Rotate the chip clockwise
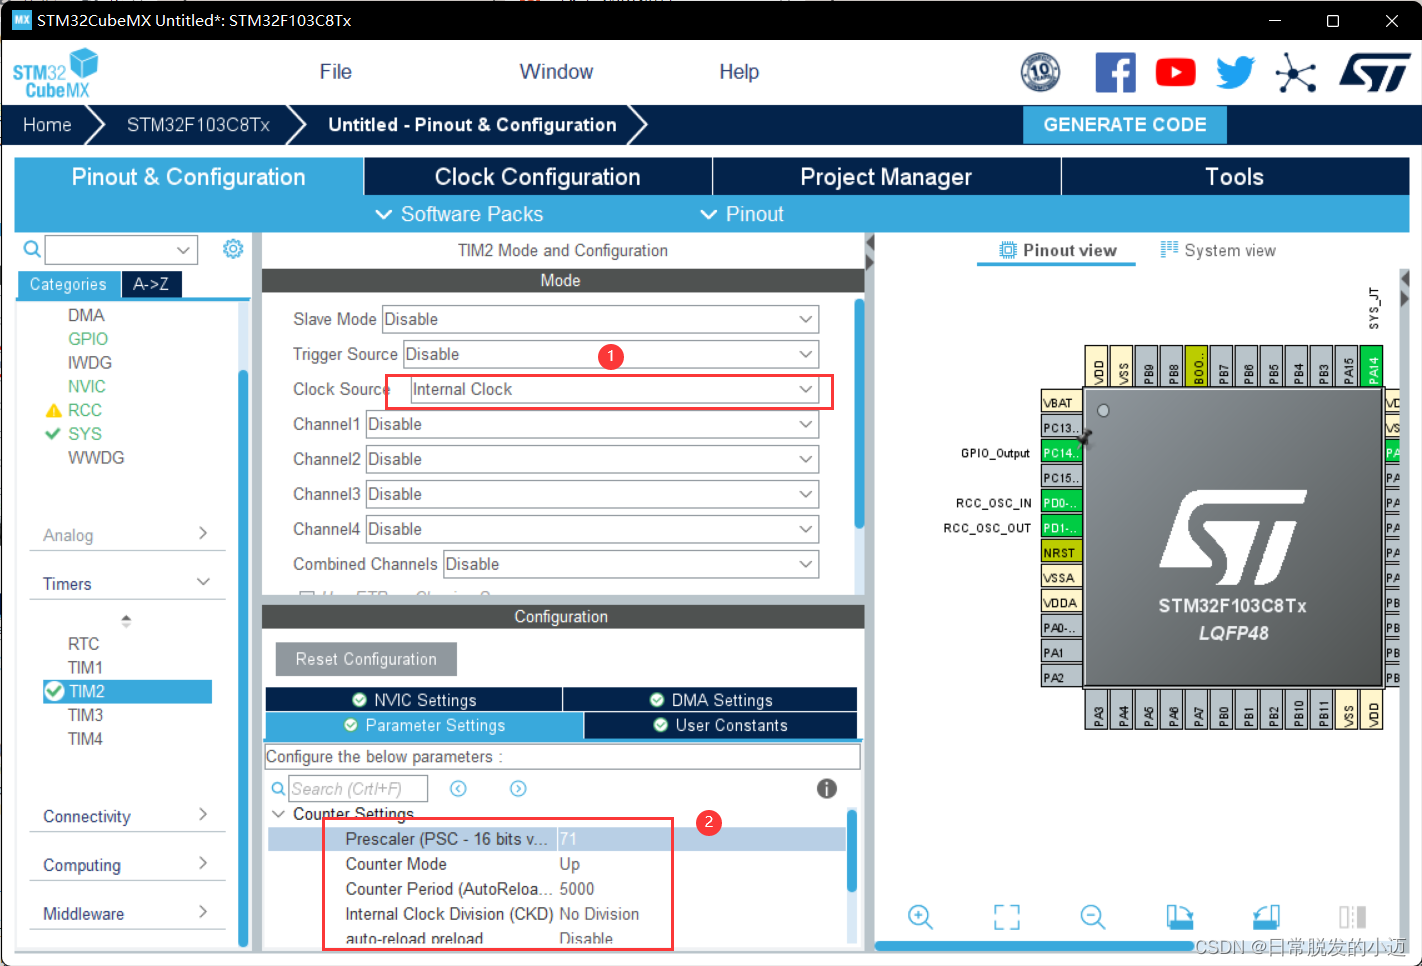Viewport: 1422px width, 966px height. (x=1180, y=917)
